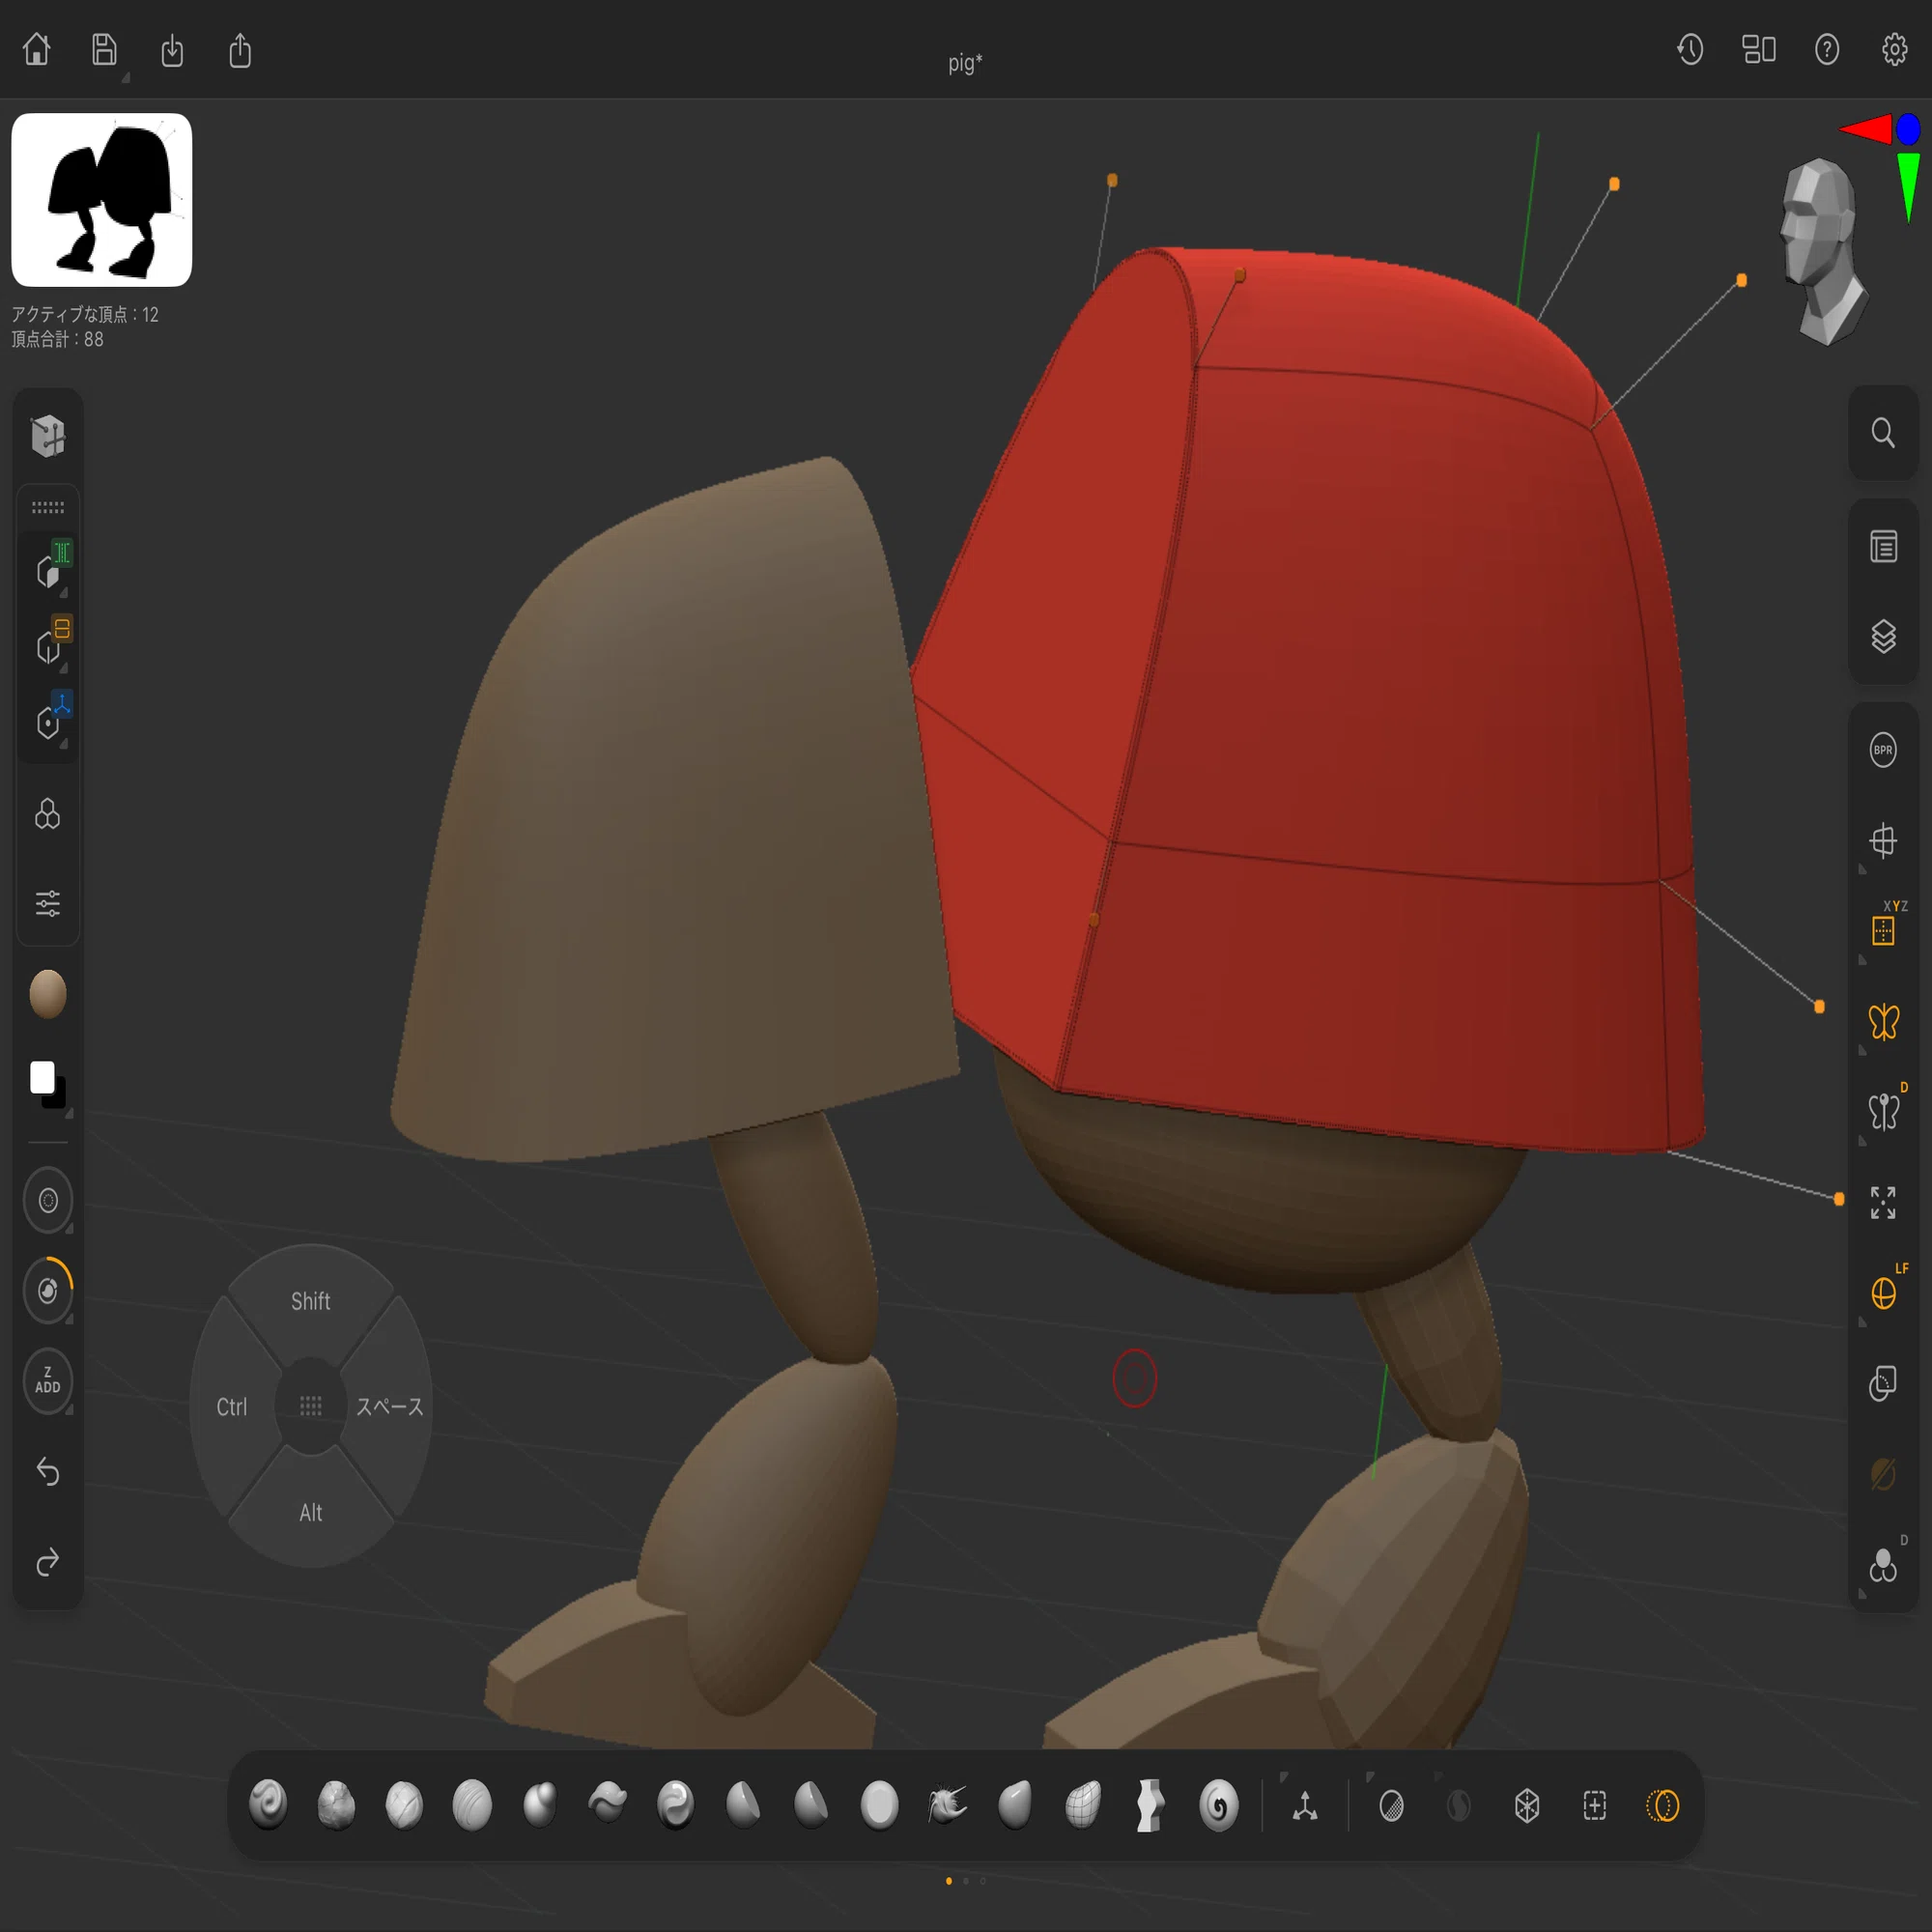Render with the BPR button
Image resolution: width=1932 pixels, height=1932 pixels.
1883,750
